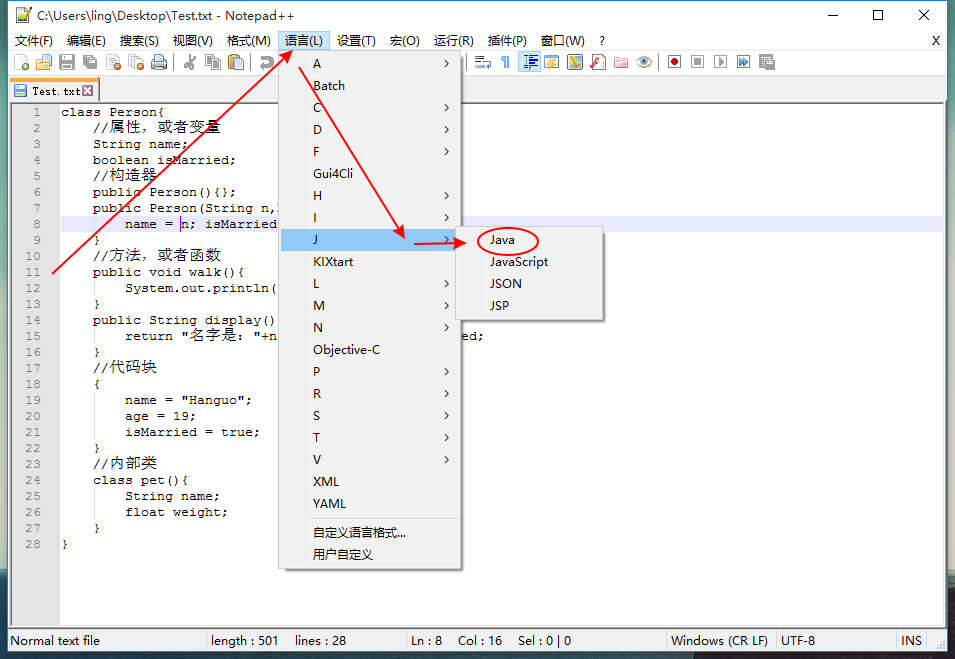Toggle show all characters pilcrow icon
Screen dimensions: 955x659
tap(506, 62)
